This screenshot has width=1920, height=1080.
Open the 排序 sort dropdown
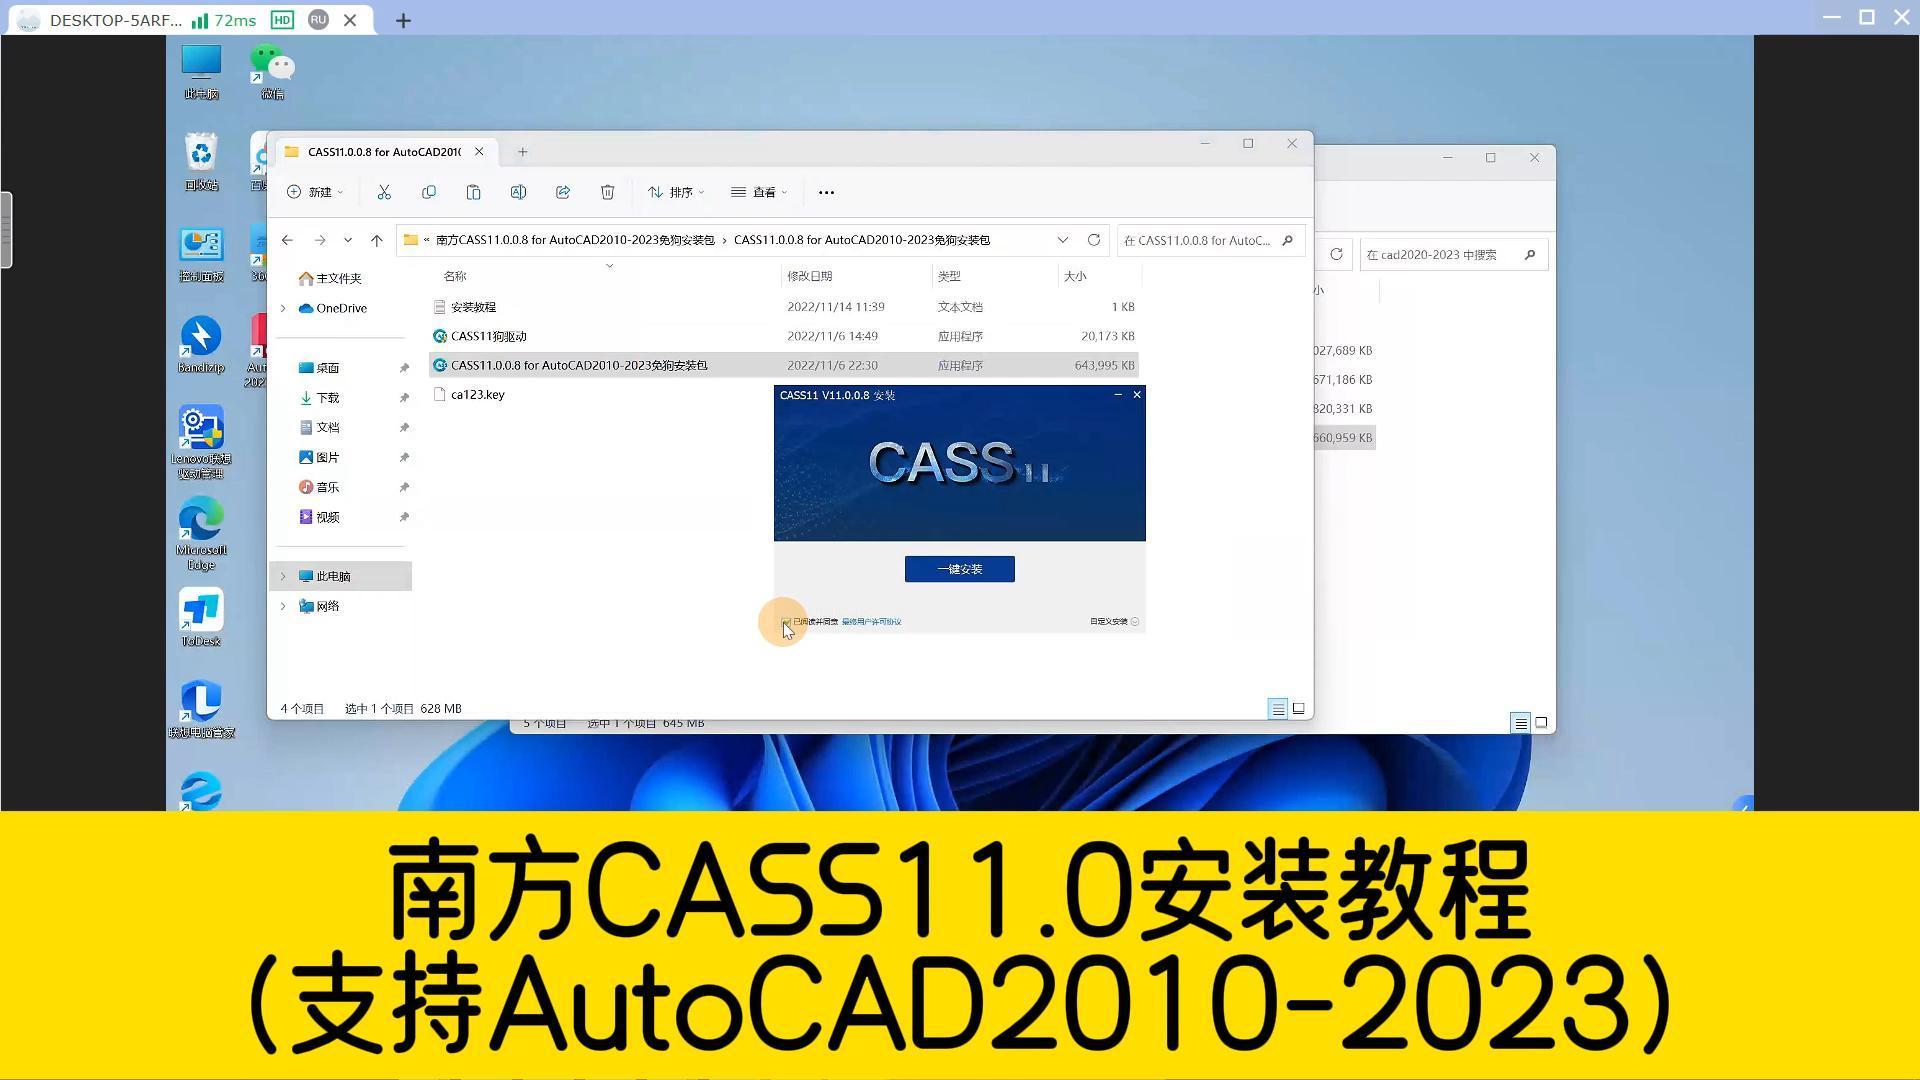(x=675, y=192)
